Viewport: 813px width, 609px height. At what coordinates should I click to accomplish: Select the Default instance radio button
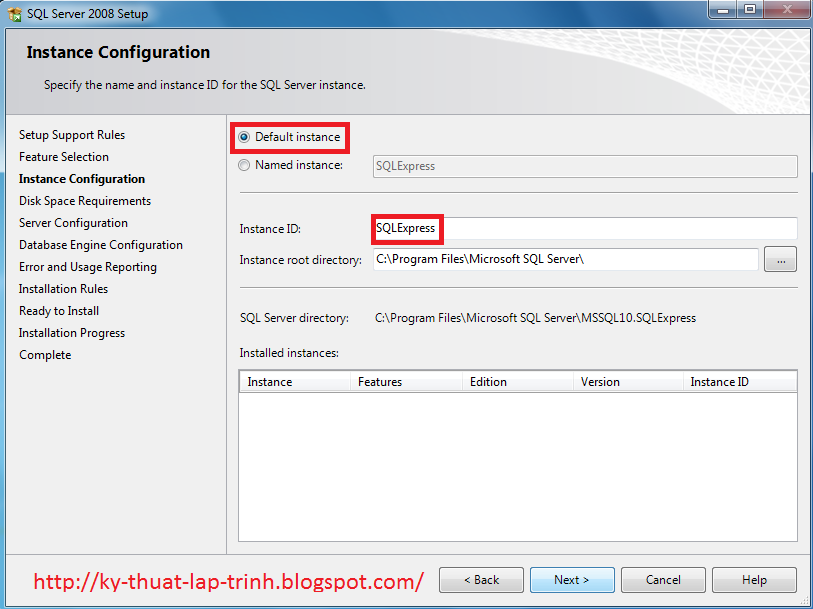(x=244, y=137)
